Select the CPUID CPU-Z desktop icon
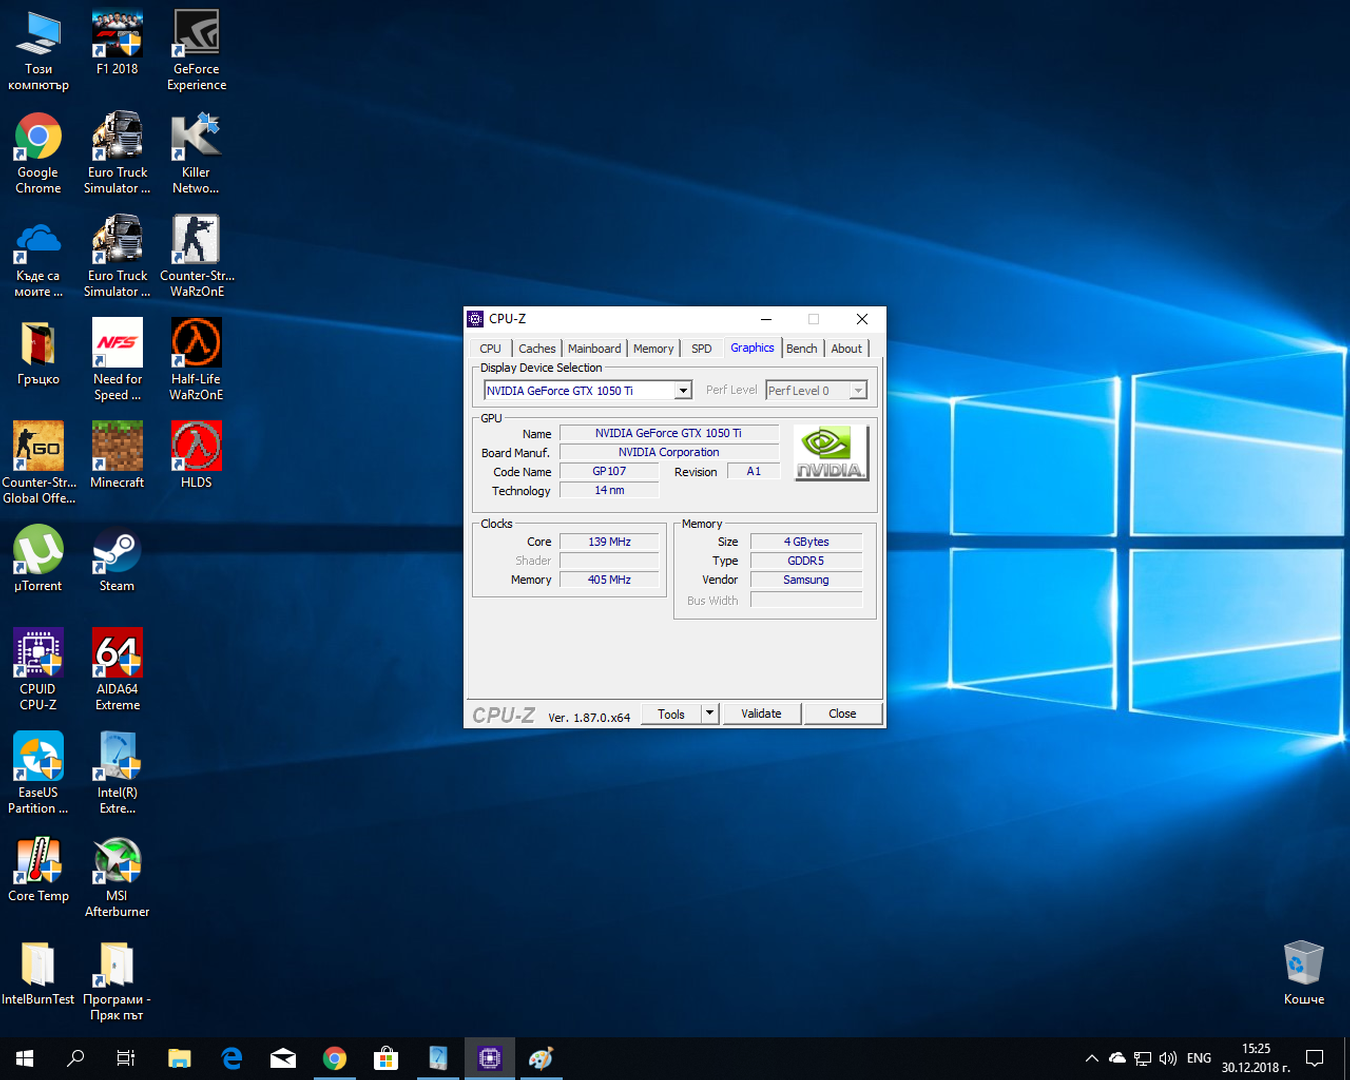Image resolution: width=1350 pixels, height=1080 pixels. [38, 670]
